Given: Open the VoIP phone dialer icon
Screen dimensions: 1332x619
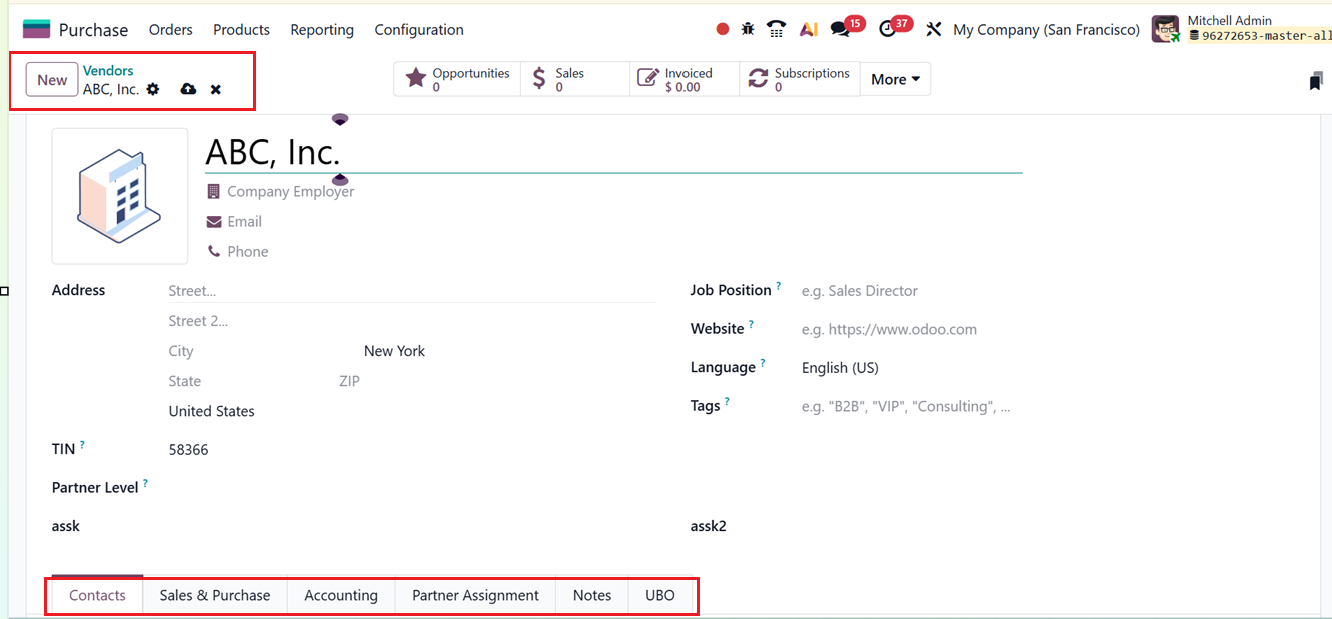Looking at the screenshot, I should coord(776,29).
